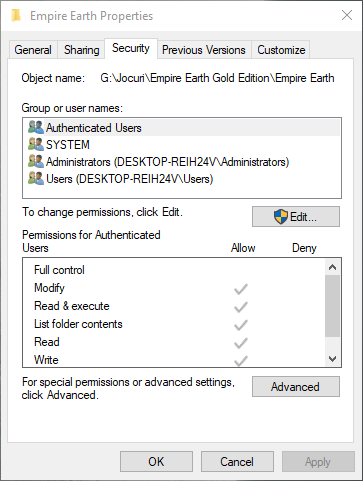Viewport: 363px width, 481px height.
Task: Open the Previous Versions tab
Action: click(204, 50)
